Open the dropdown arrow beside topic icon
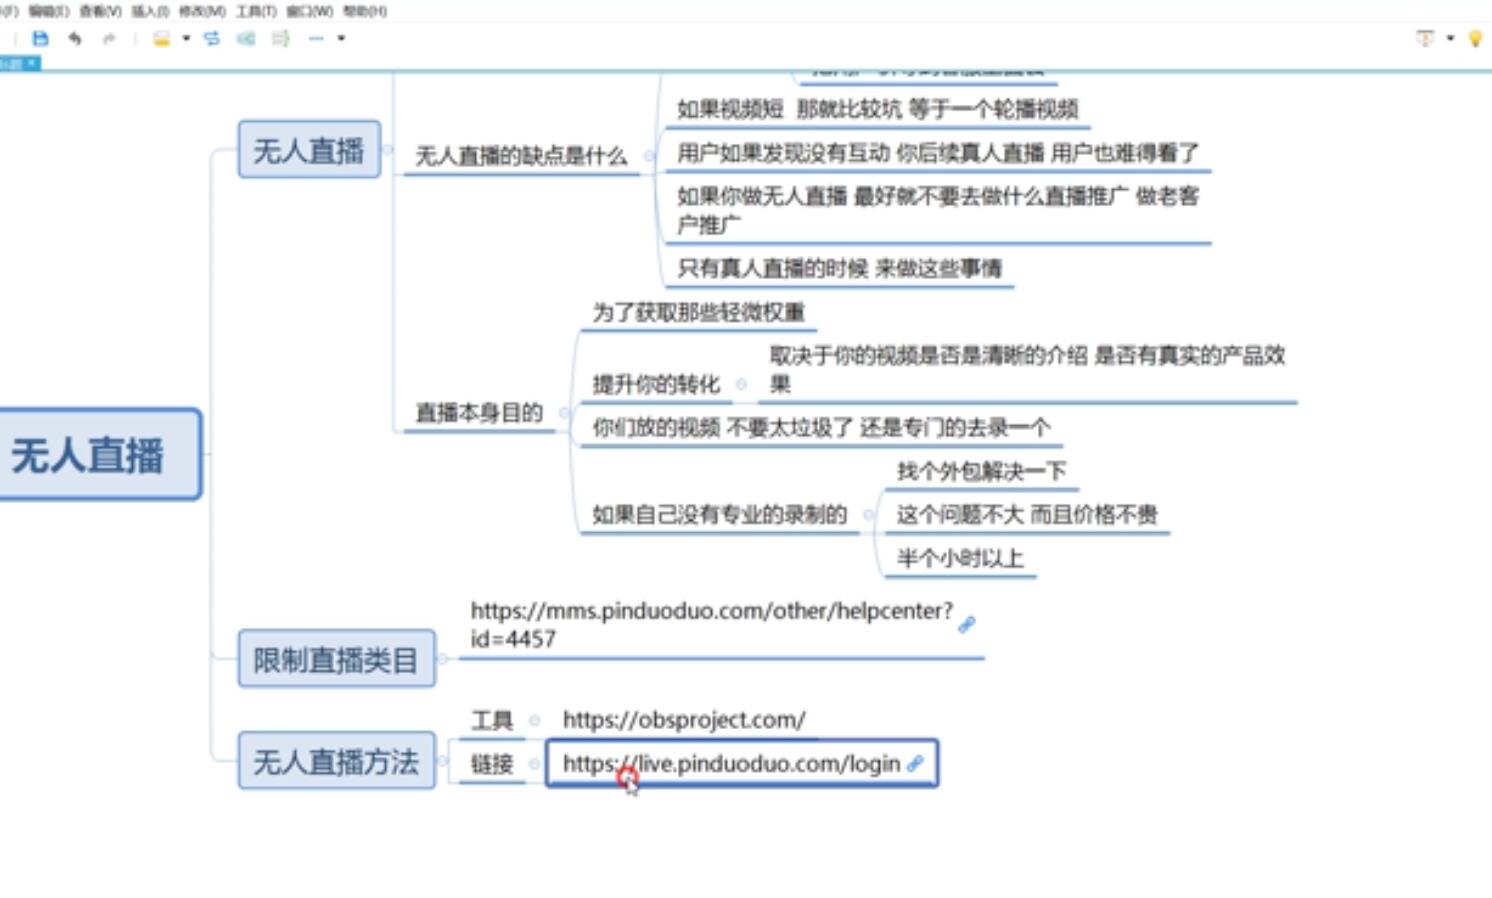This screenshot has width=1492, height=898. [x=186, y=39]
